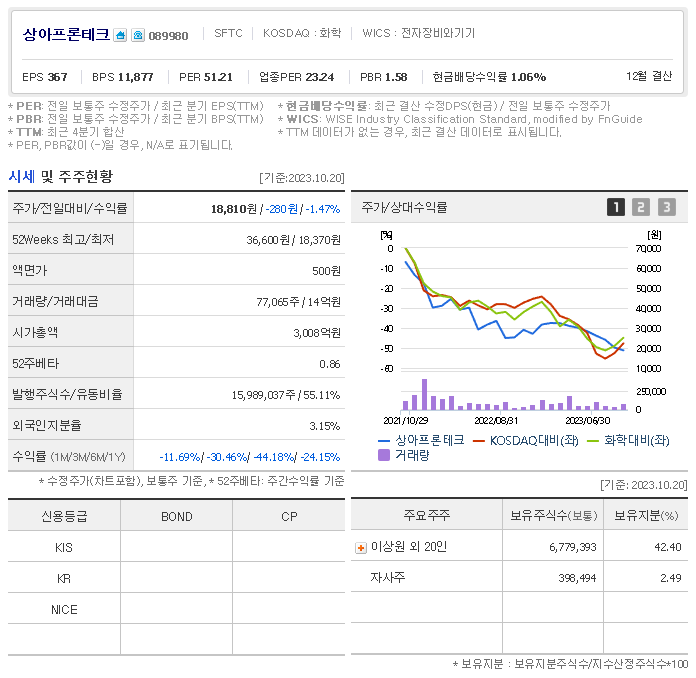The height and width of the screenshot is (678, 696).
Task: Click the BOND column header
Action: pyautogui.click(x=177, y=517)
